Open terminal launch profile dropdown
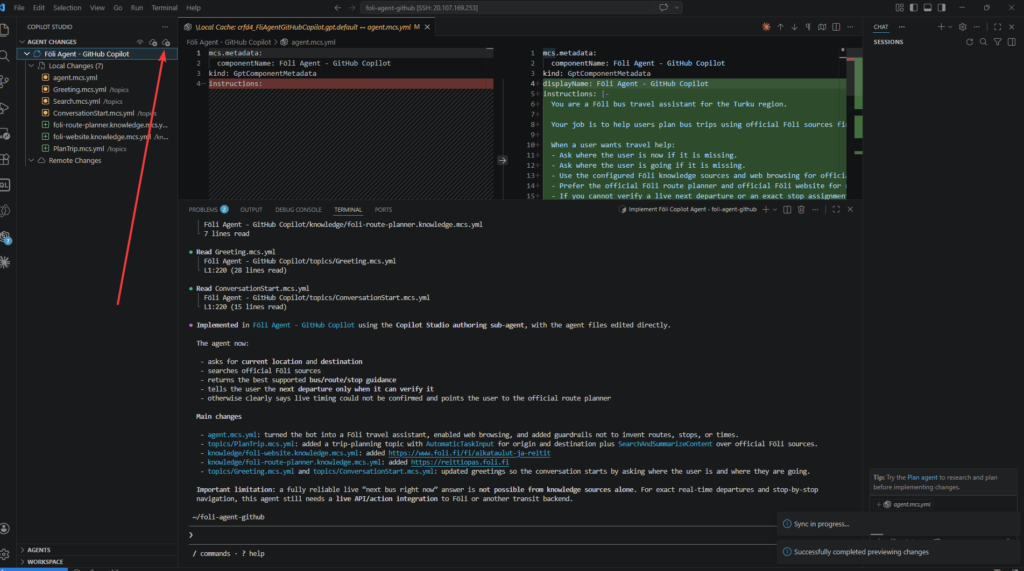Screen dimensions: 1024x571 click(x=775, y=210)
